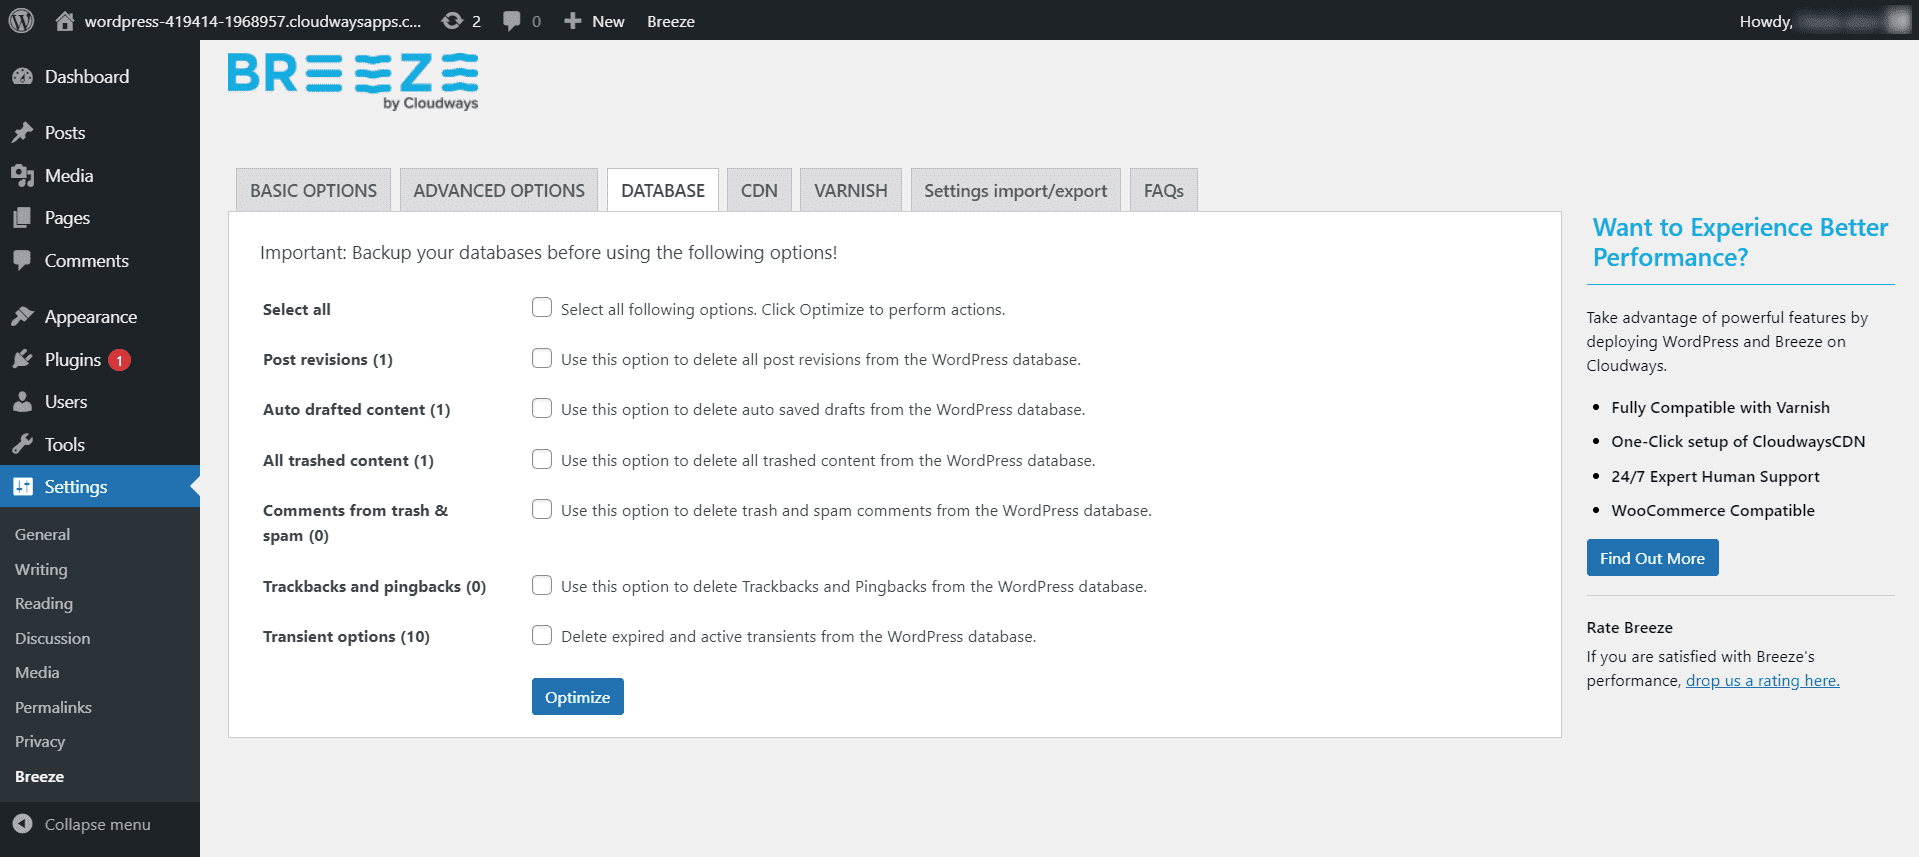Enable the Post revisions checkbox
This screenshot has width=1919, height=857.
(x=542, y=358)
